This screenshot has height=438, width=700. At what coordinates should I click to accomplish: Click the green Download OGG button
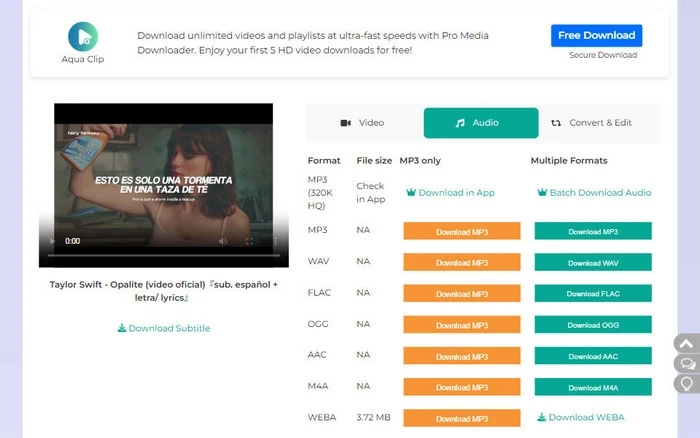[592, 325]
